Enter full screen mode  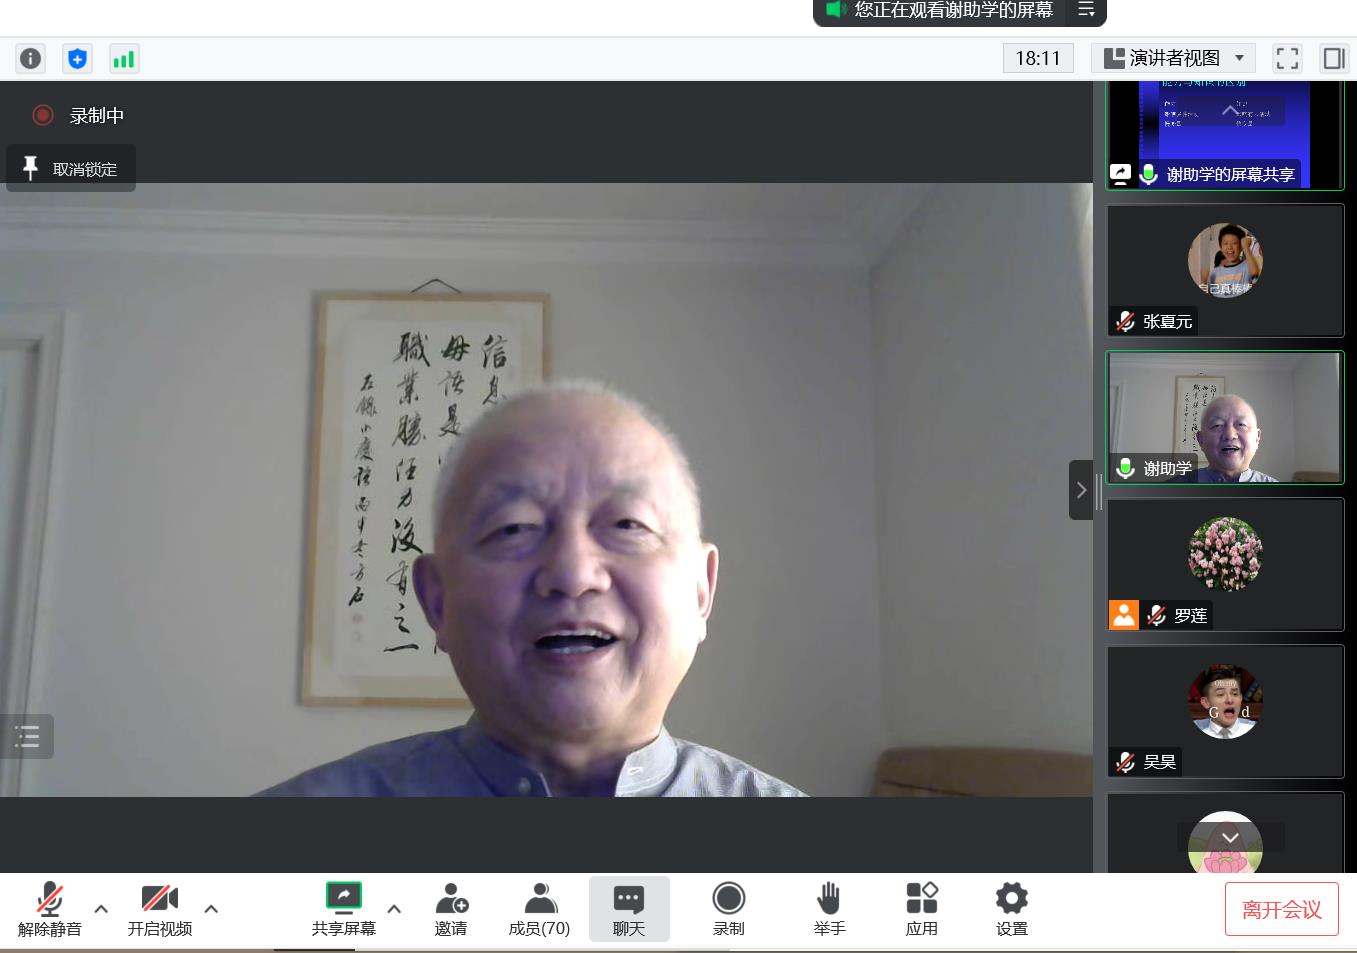[1287, 59]
